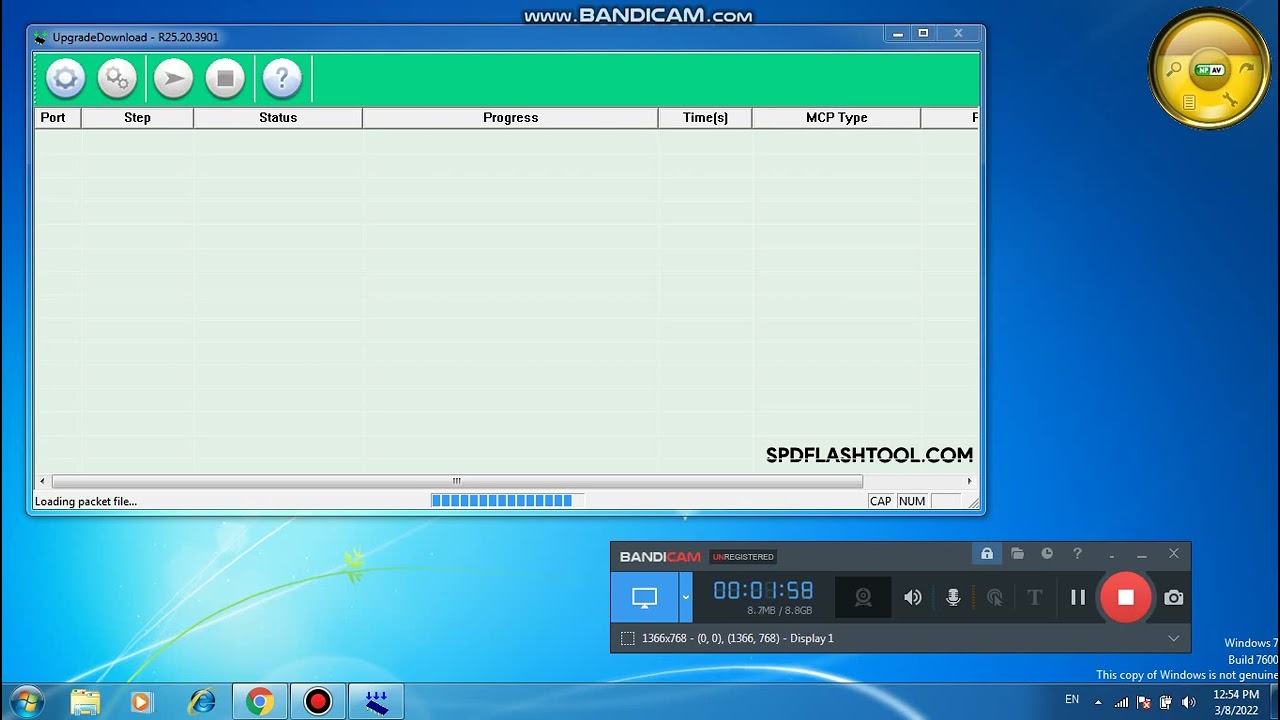Pause the Bandicam recording
The width and height of the screenshot is (1280, 720).
click(1078, 597)
